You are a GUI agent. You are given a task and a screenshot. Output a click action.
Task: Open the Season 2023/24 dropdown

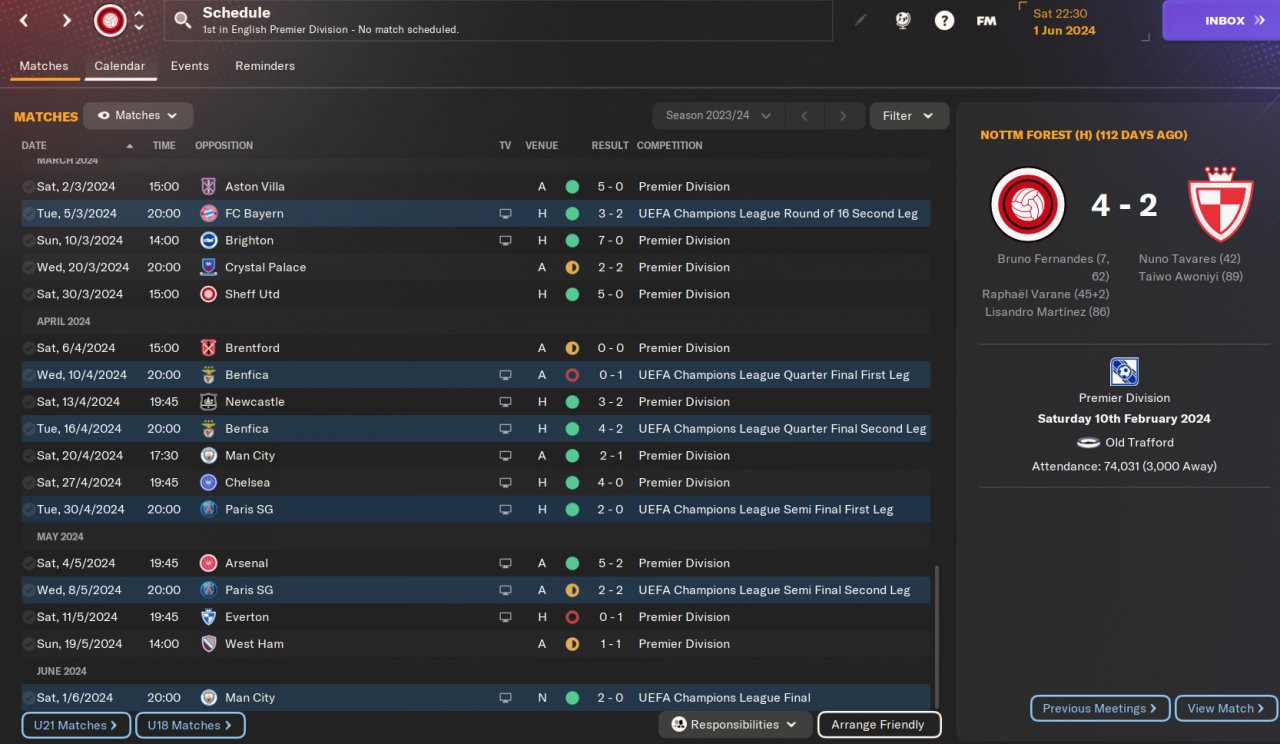[717, 116]
